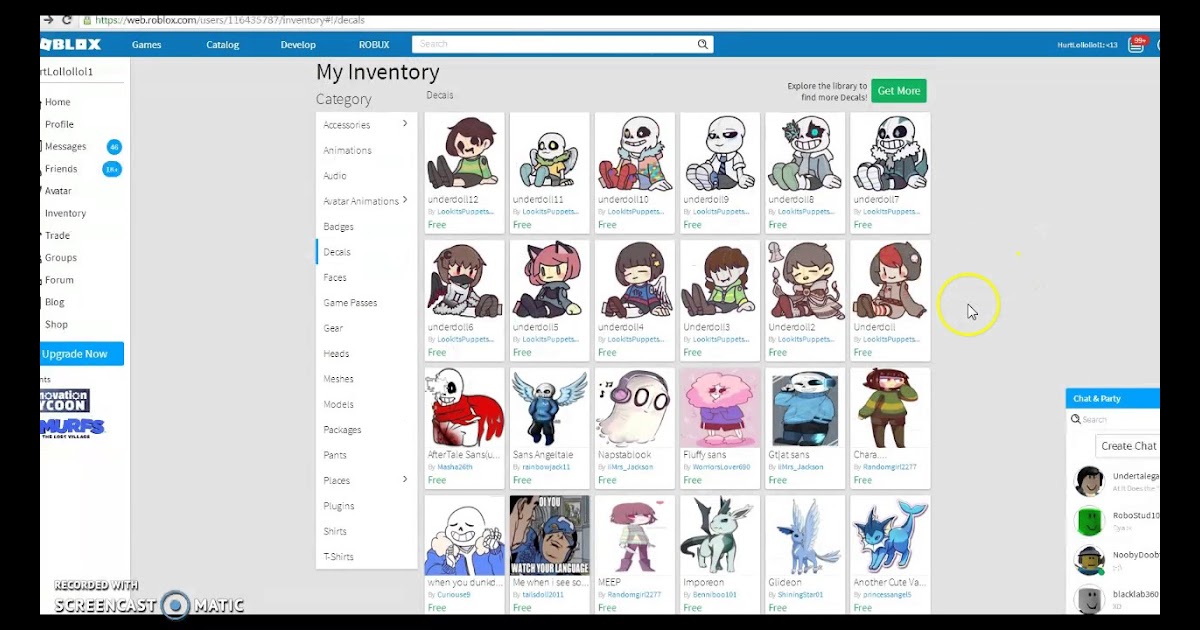This screenshot has width=1200, height=630.
Task: Click the search magnifier icon
Action: [x=703, y=44]
